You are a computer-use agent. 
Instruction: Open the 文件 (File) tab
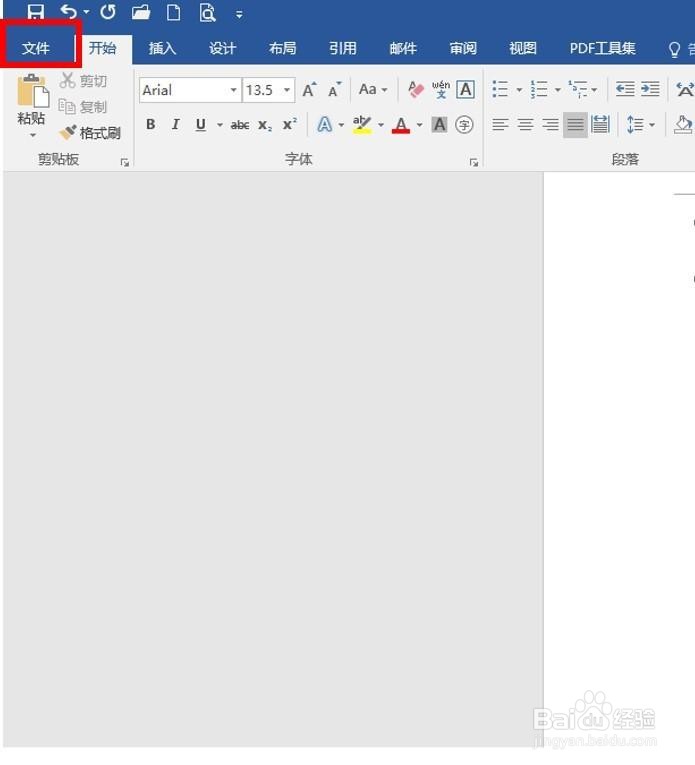tap(36, 48)
